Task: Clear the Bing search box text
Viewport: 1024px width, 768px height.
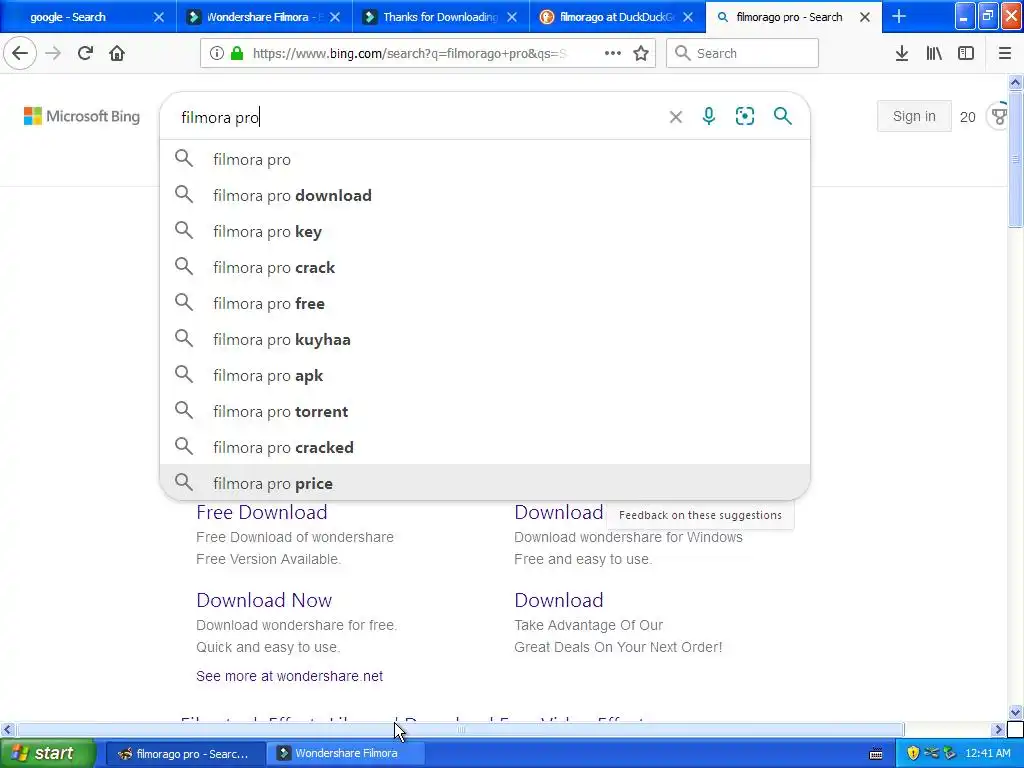Action: pyautogui.click(x=676, y=117)
